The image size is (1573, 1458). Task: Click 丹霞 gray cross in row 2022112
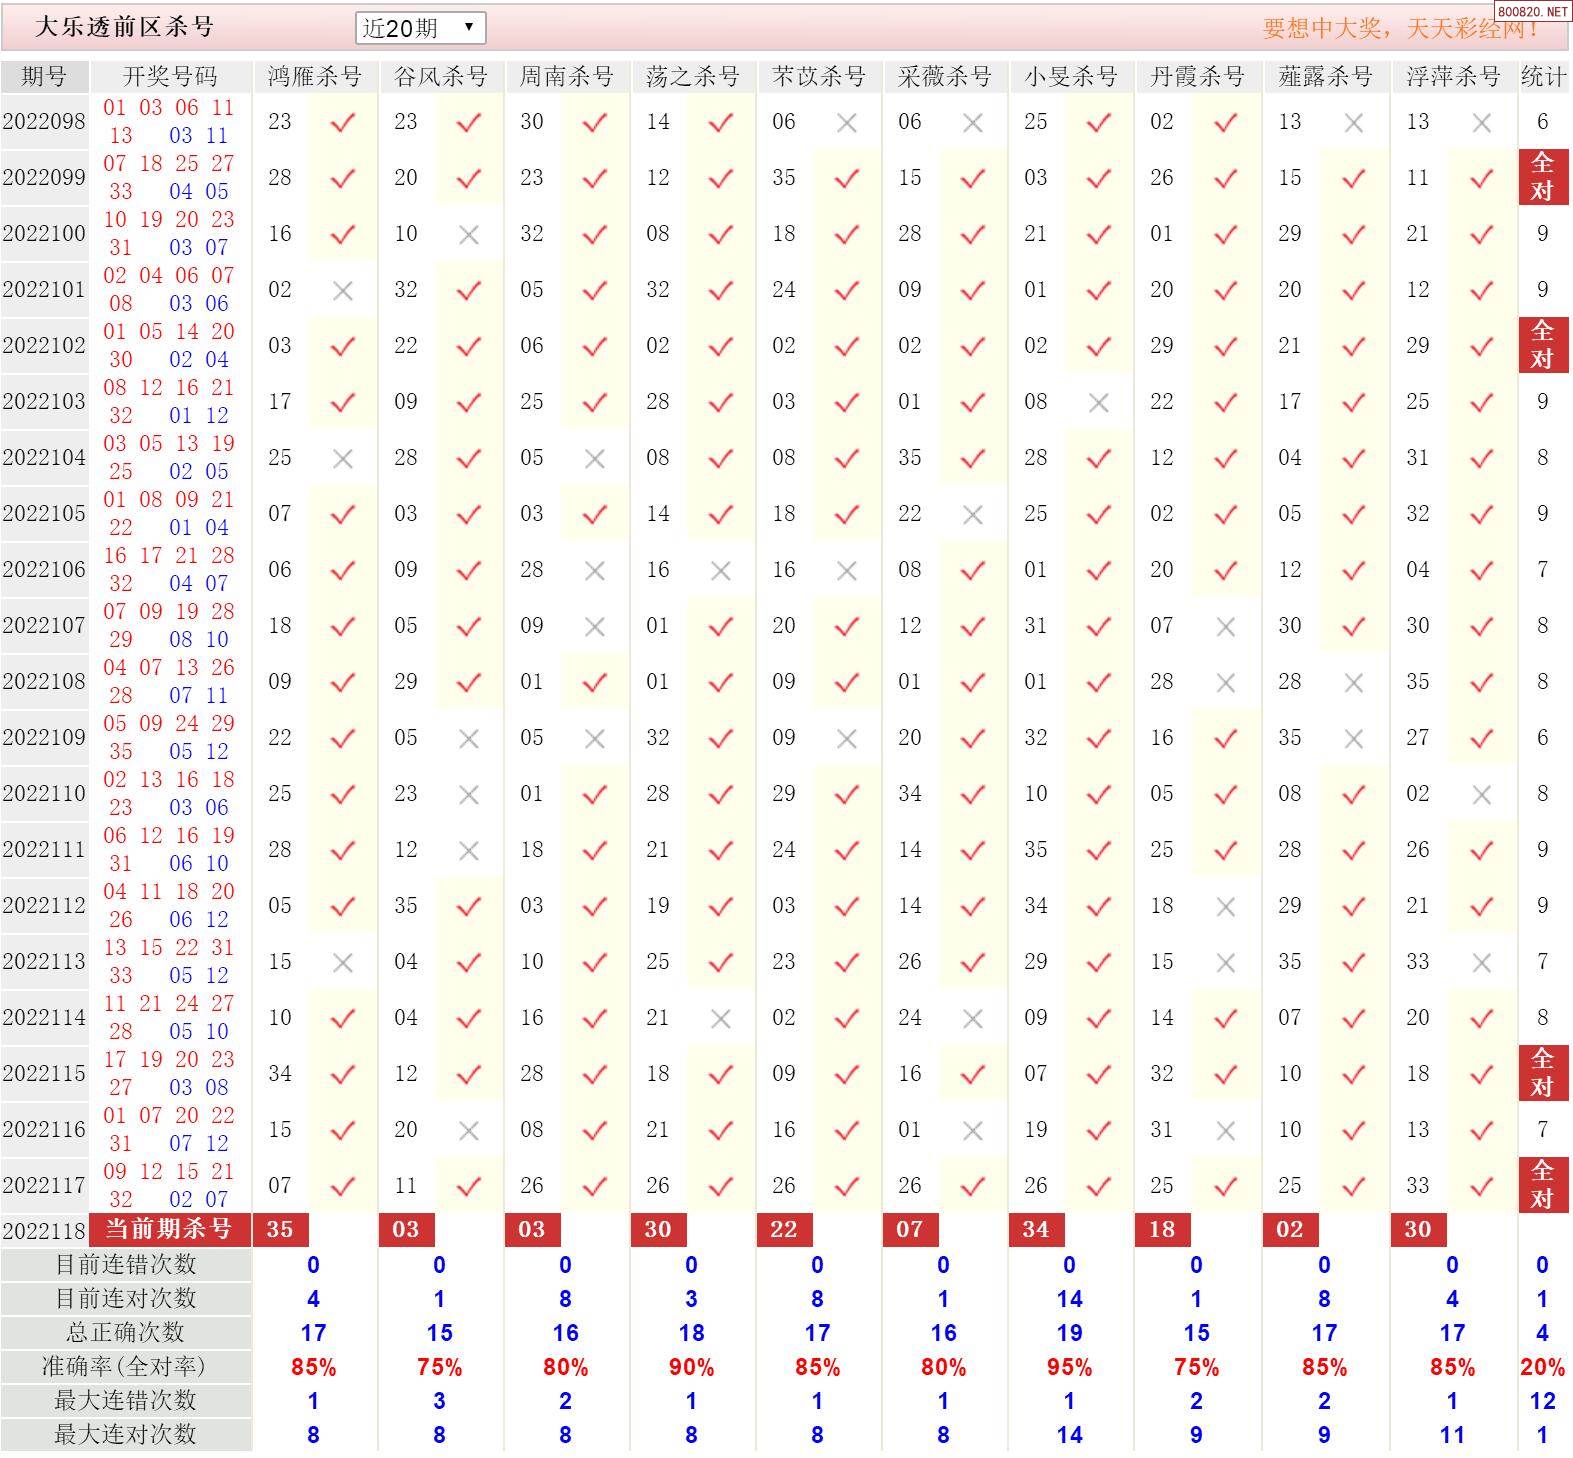[x=1224, y=906]
